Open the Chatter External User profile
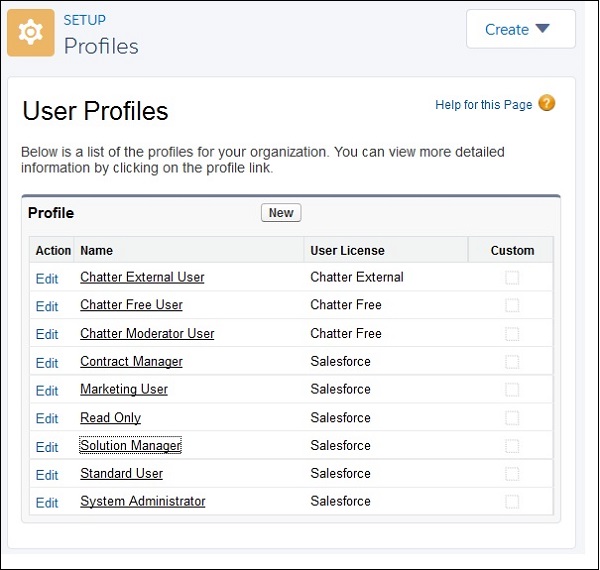 (x=142, y=278)
